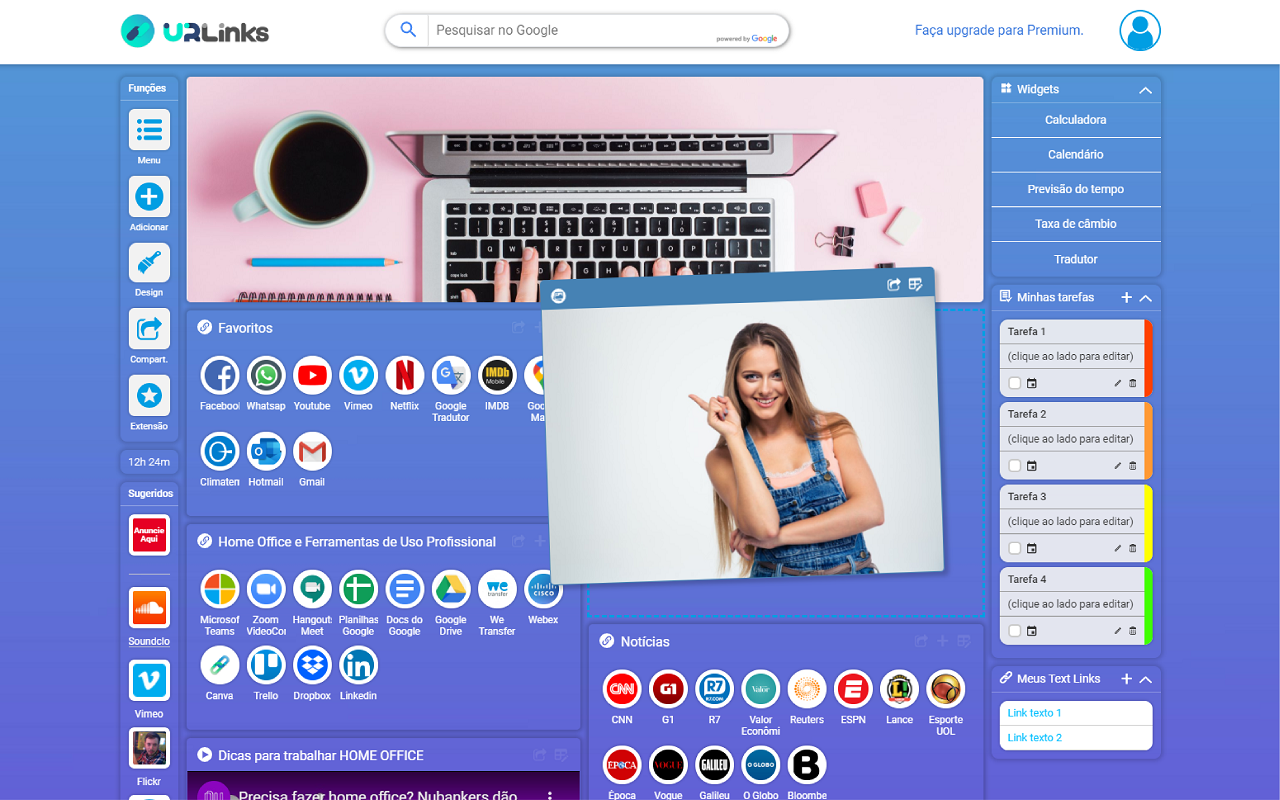Collapse the Widgets panel
This screenshot has width=1280, height=800.
[x=1146, y=90]
